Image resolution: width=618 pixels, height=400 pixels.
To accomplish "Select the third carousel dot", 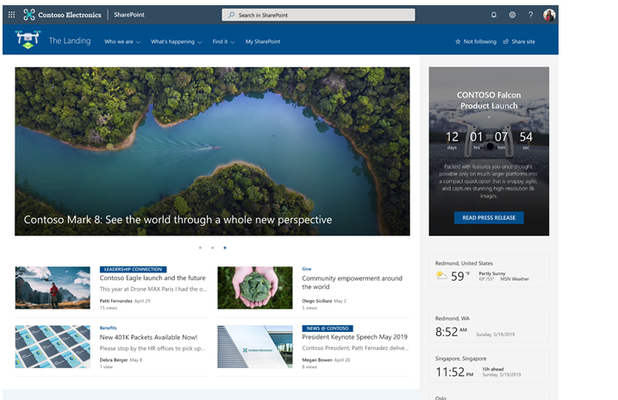I will pos(225,248).
